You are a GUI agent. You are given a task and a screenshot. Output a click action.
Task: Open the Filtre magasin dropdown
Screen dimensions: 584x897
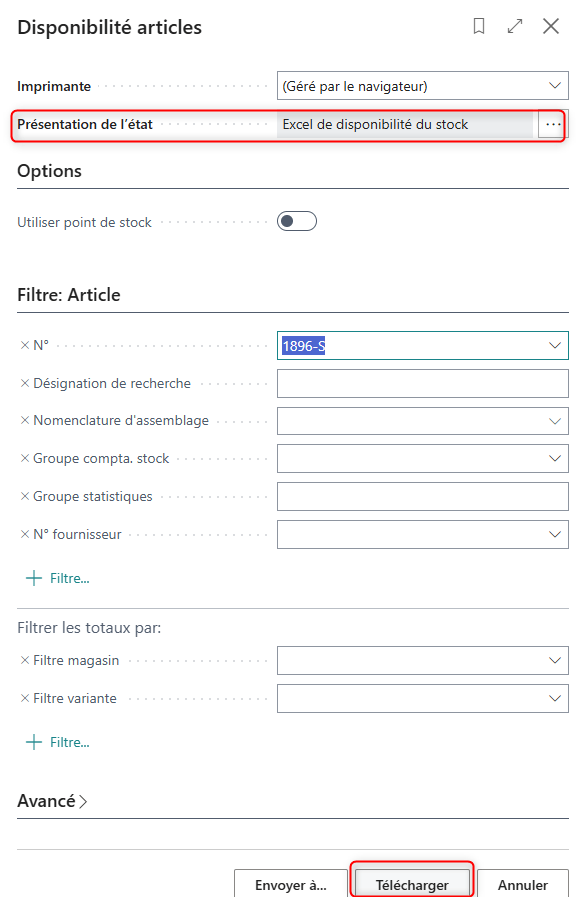point(554,660)
